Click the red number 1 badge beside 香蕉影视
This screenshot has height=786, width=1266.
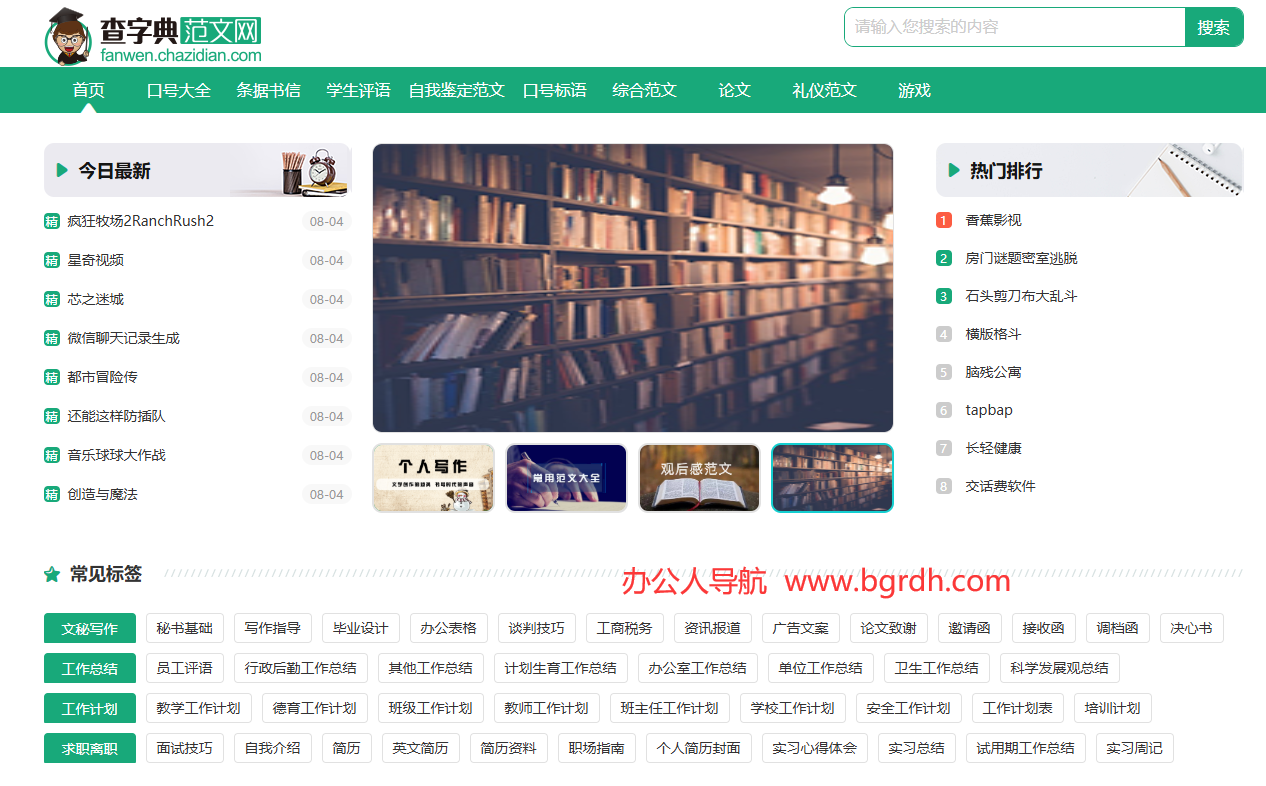tap(943, 220)
